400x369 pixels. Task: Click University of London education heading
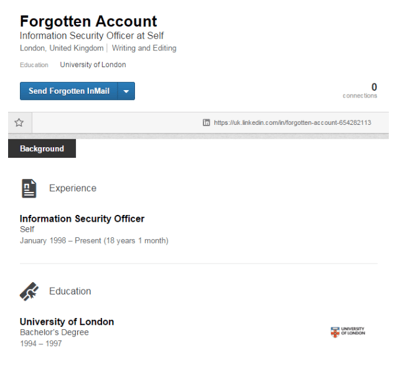(67, 322)
